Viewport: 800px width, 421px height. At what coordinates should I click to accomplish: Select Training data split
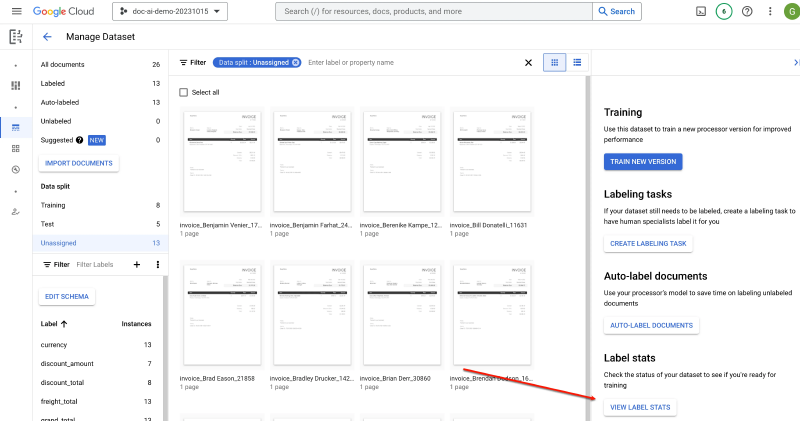click(x=100, y=205)
